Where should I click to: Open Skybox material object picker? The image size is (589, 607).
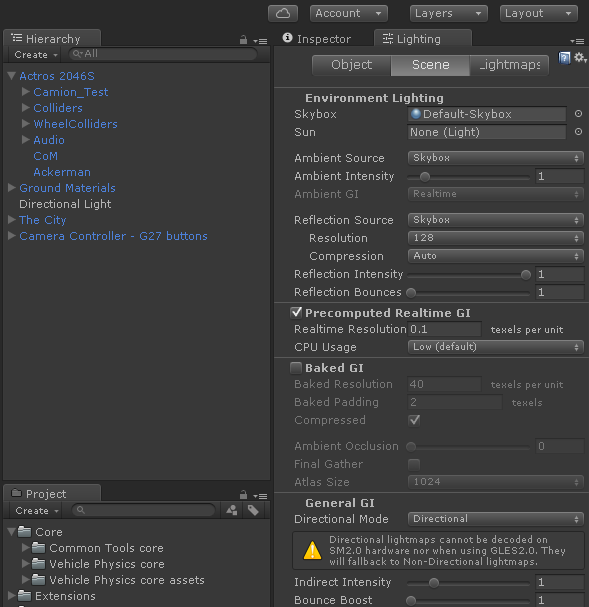point(578,114)
